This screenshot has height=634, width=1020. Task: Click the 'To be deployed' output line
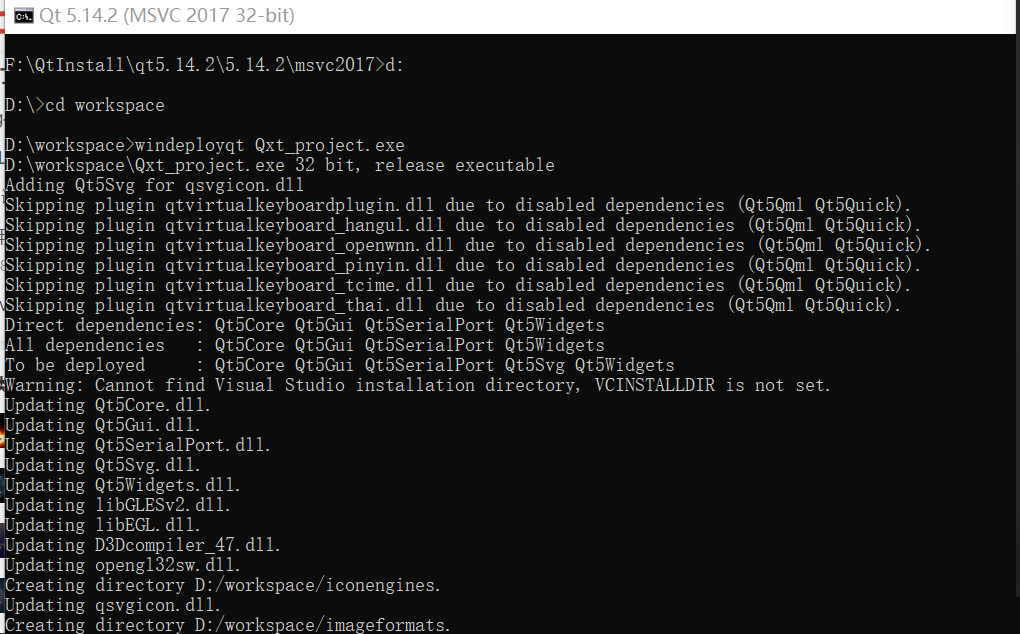tap(340, 365)
